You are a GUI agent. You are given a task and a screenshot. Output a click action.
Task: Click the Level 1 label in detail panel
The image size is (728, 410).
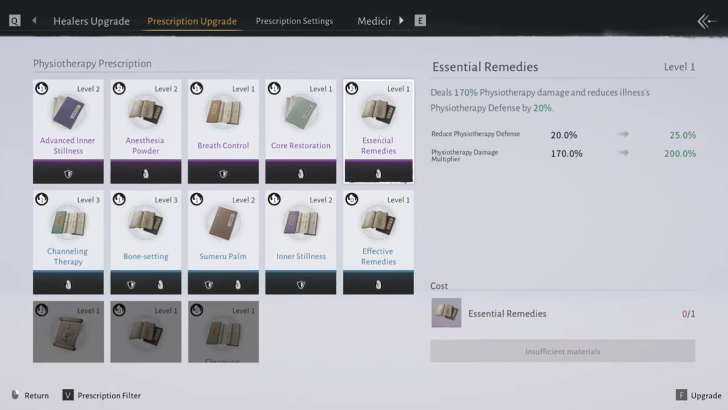pyautogui.click(x=679, y=67)
